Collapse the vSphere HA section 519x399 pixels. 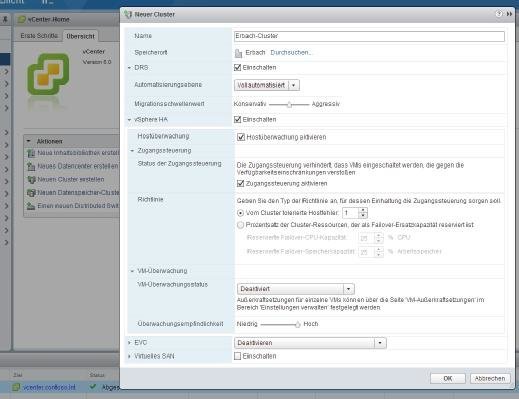(x=129, y=119)
